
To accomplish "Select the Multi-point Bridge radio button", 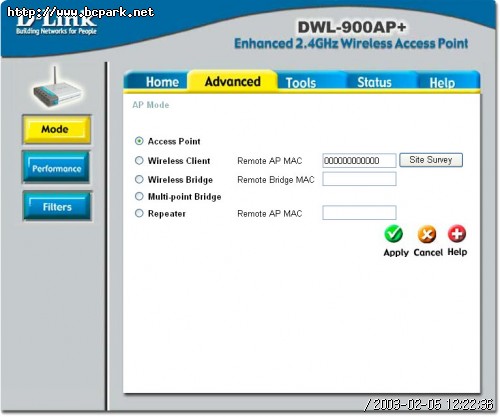I will point(139,196).
